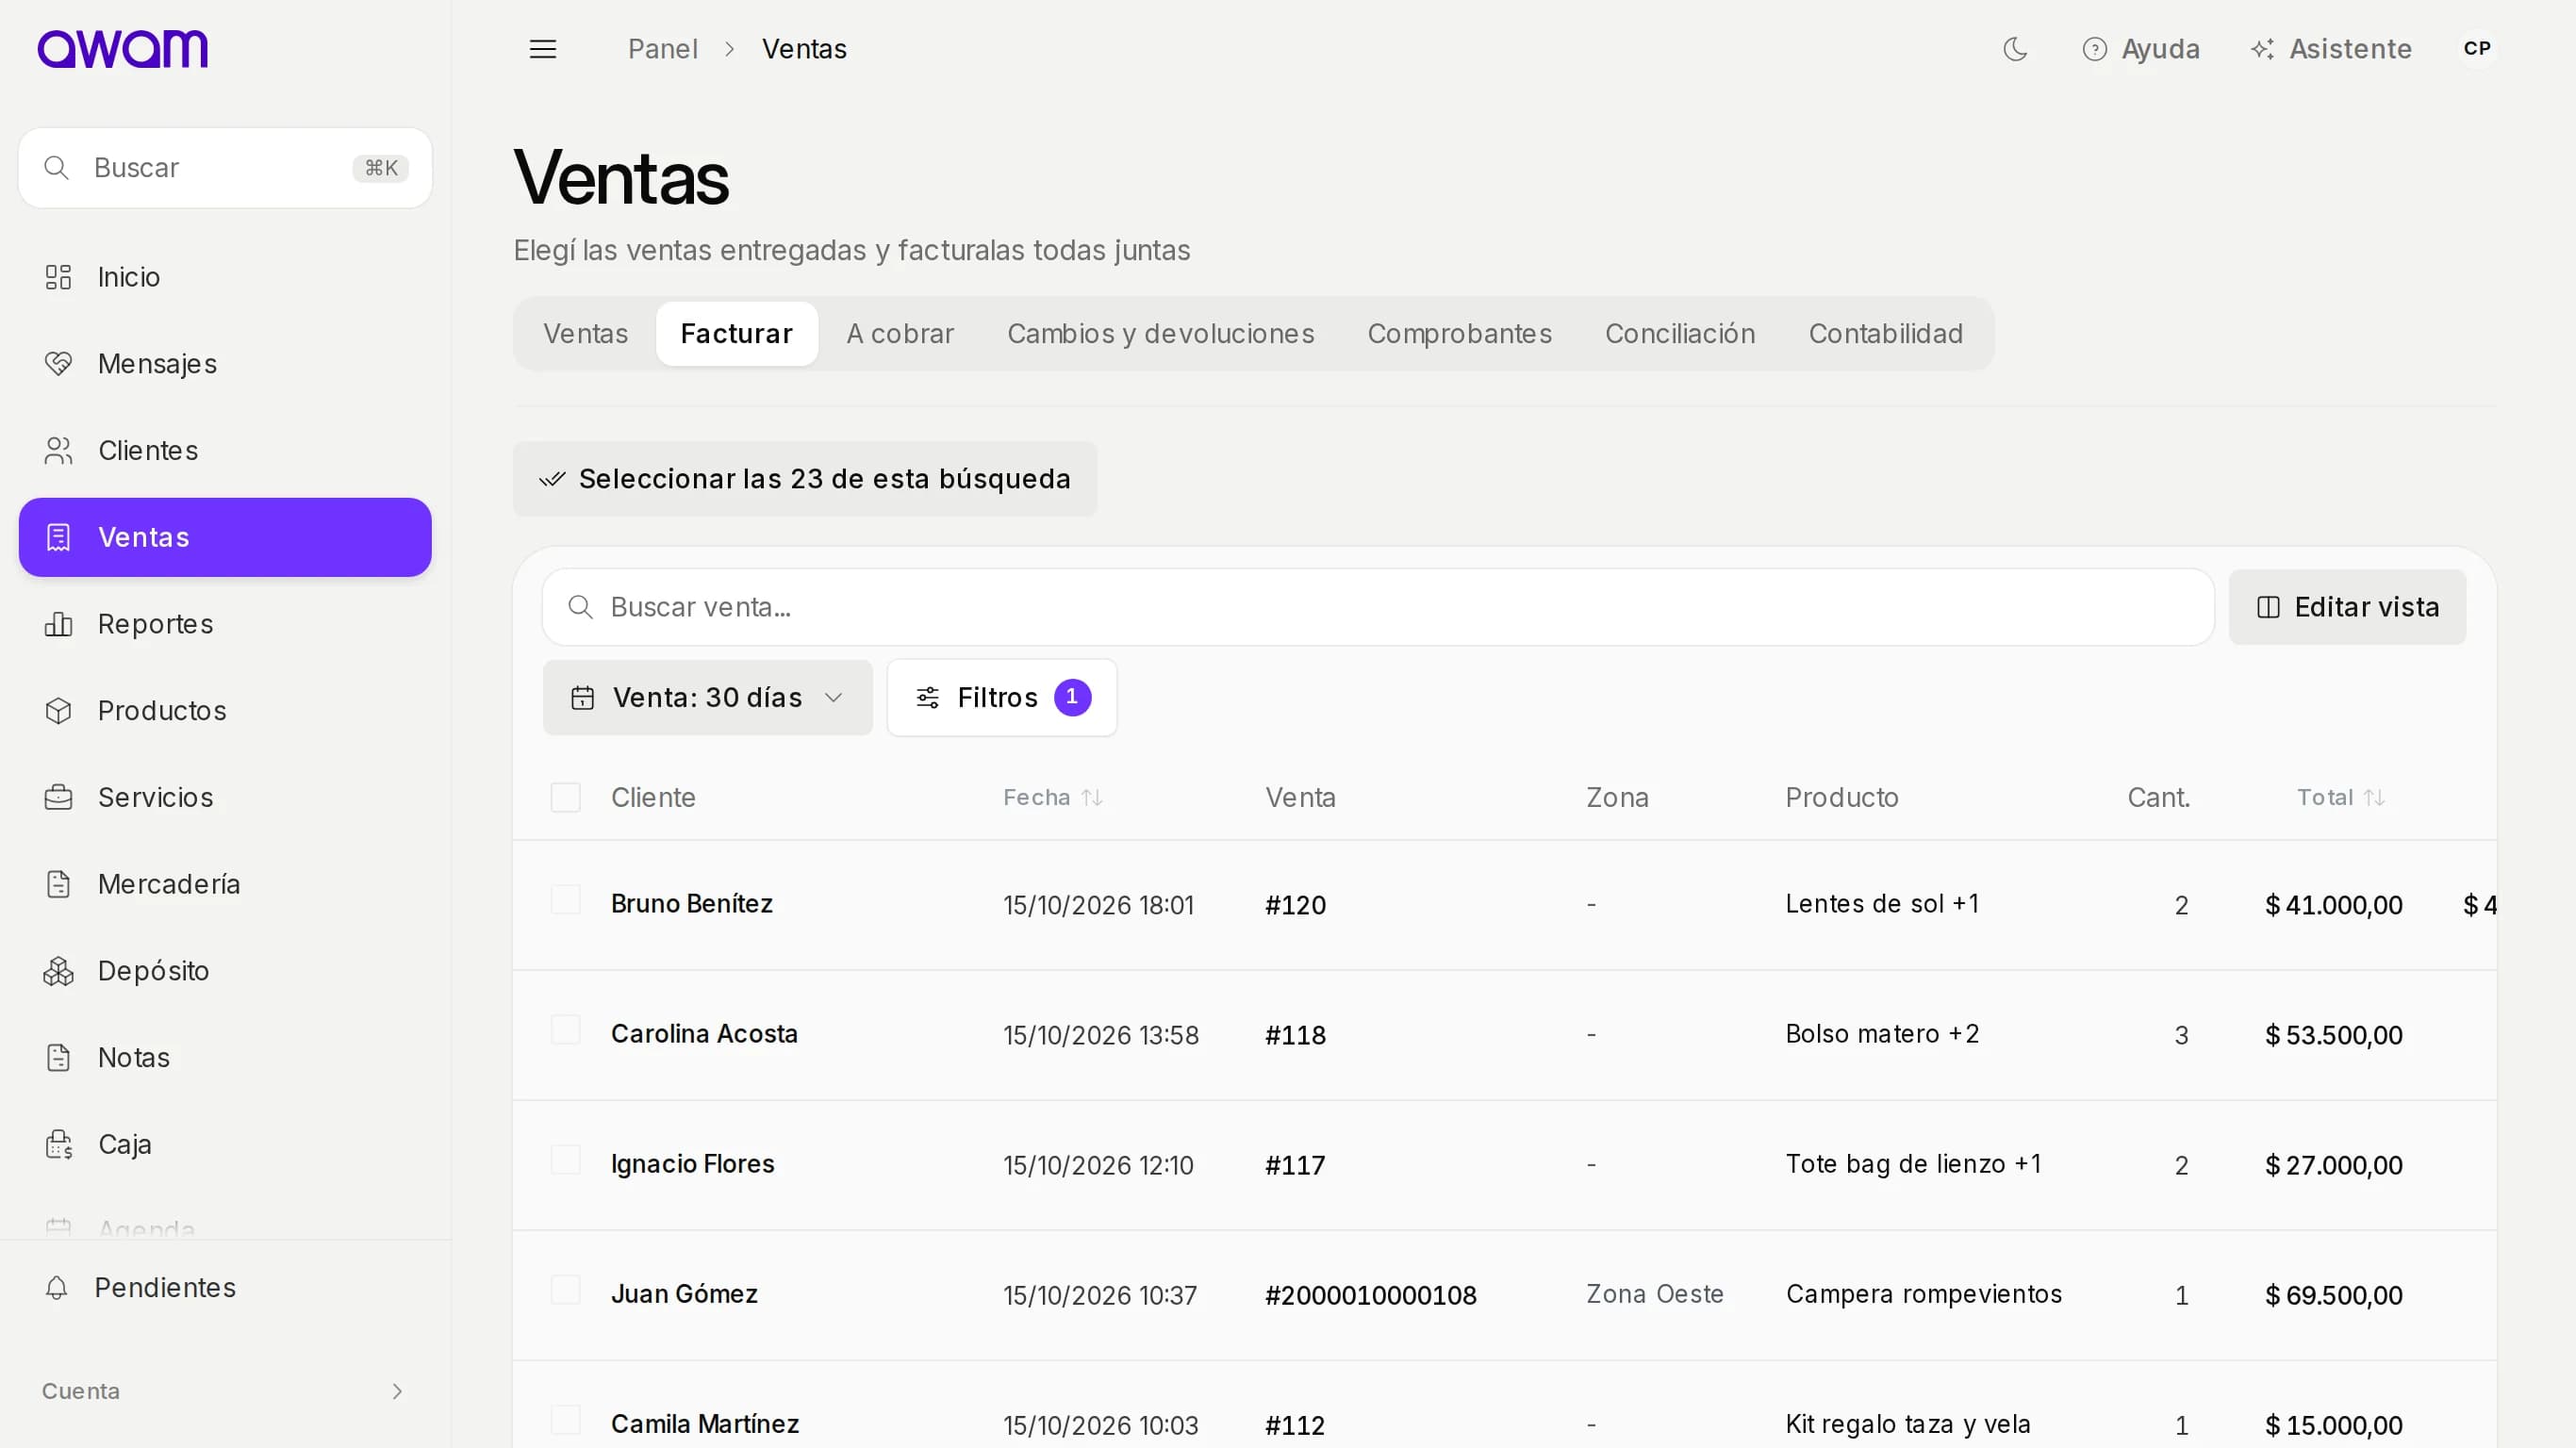Image resolution: width=2576 pixels, height=1448 pixels.
Task: Select all rows header checkbox
Action: [566, 798]
